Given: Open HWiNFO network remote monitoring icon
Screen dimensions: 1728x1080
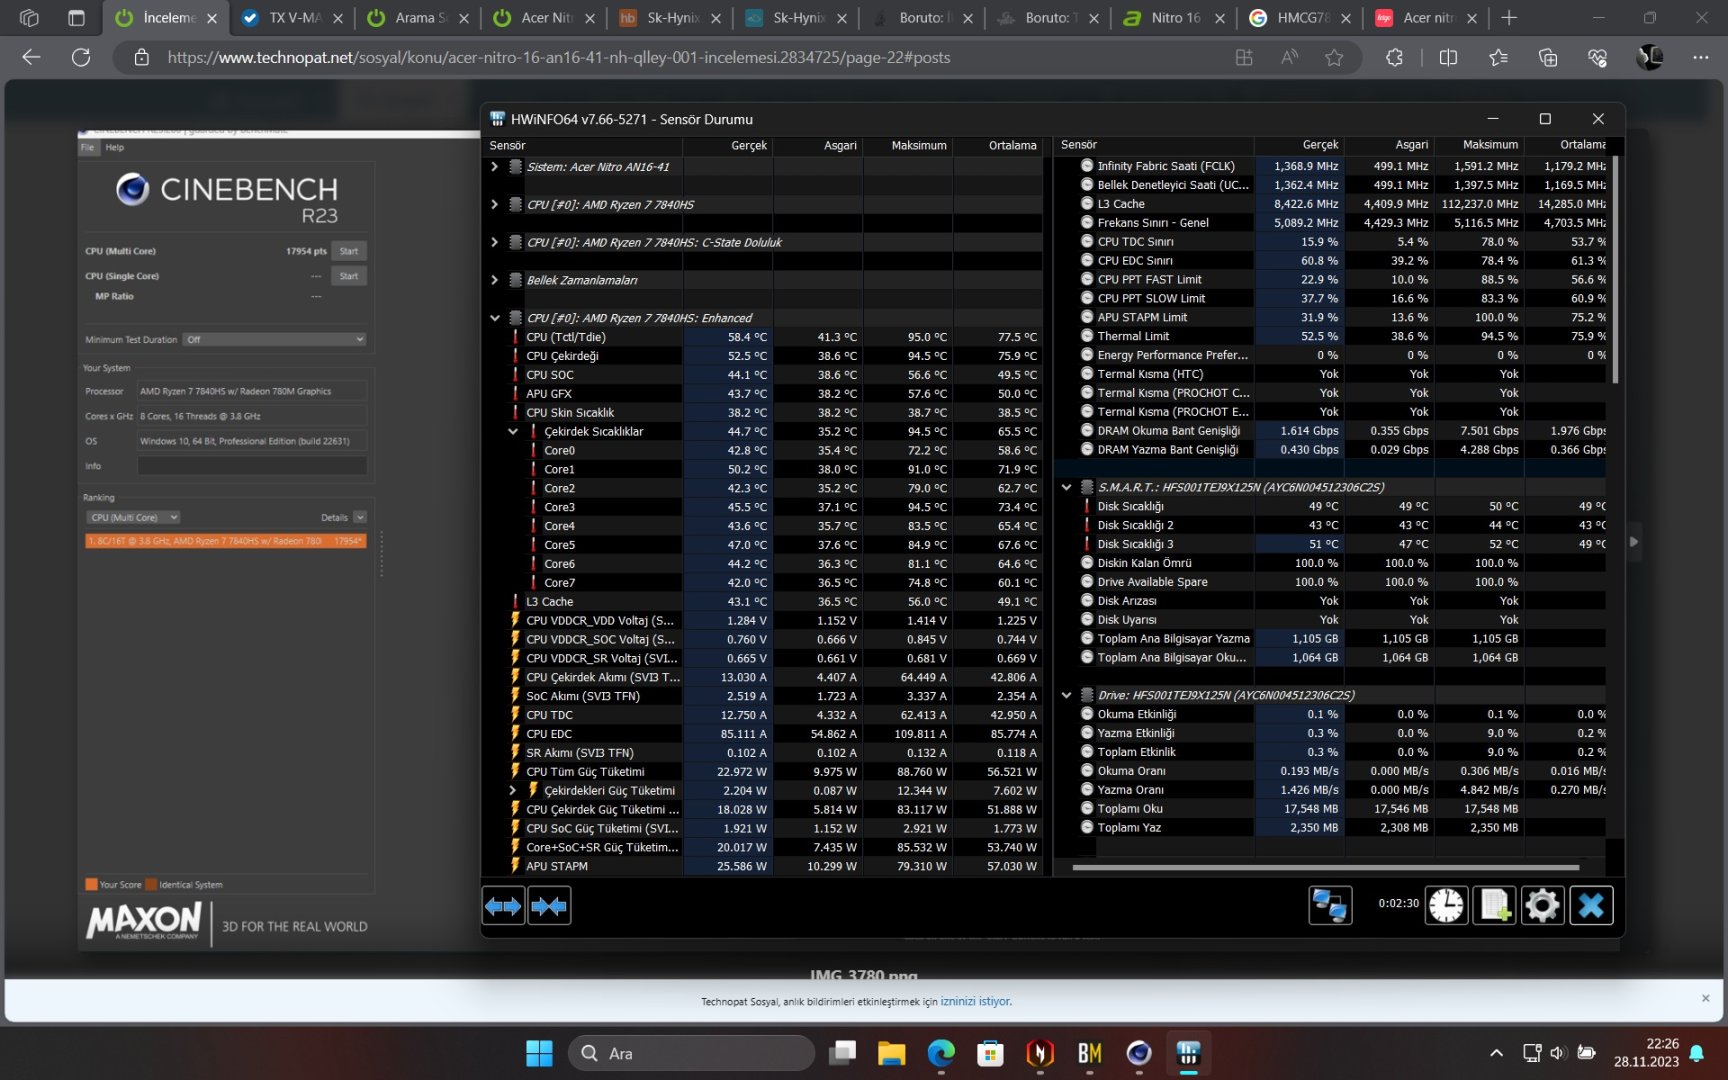Looking at the screenshot, I should tap(1330, 906).
